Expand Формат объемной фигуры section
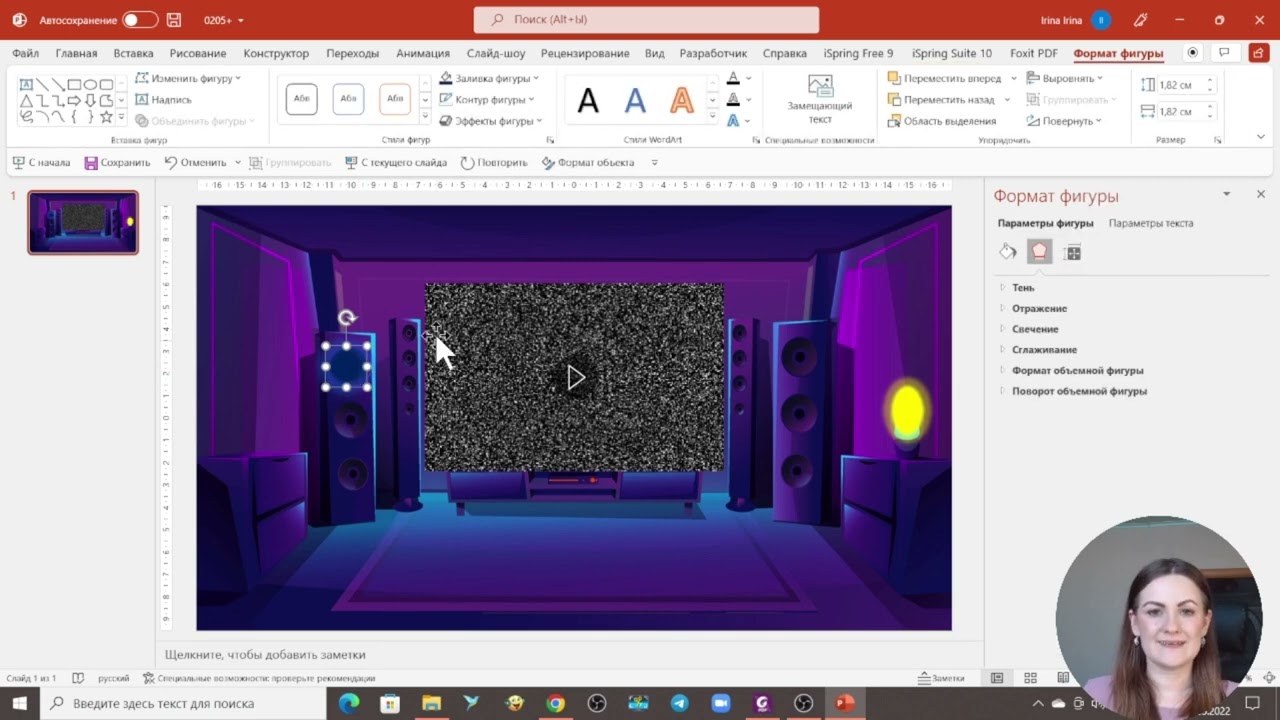The height and width of the screenshot is (720, 1280). click(1077, 371)
